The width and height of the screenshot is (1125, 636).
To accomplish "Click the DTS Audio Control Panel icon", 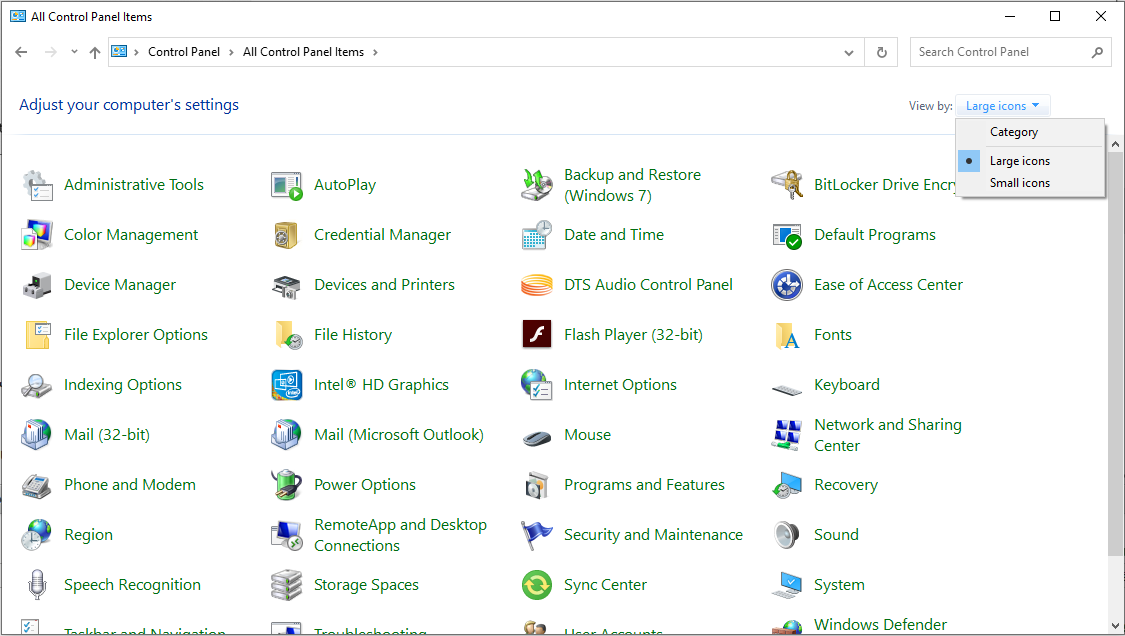I will (537, 285).
